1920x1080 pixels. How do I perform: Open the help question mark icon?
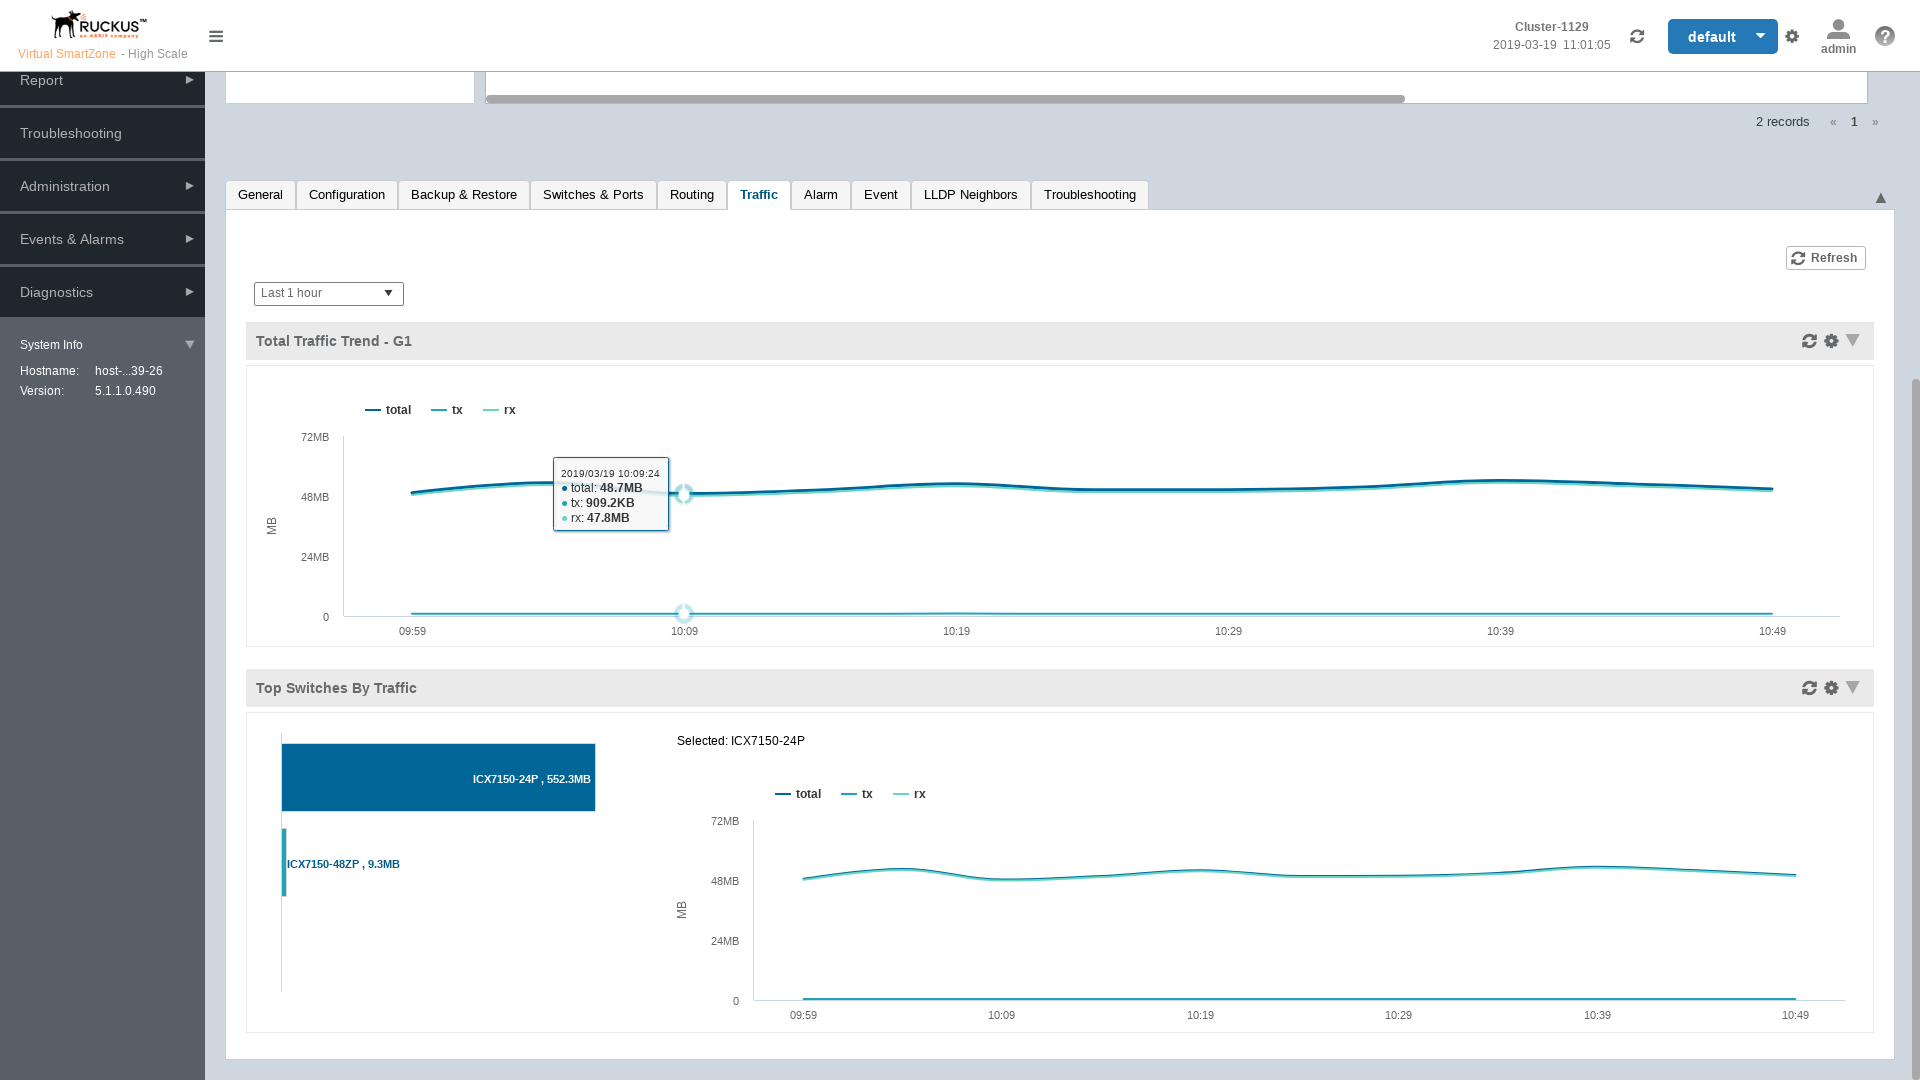pyautogui.click(x=1885, y=37)
